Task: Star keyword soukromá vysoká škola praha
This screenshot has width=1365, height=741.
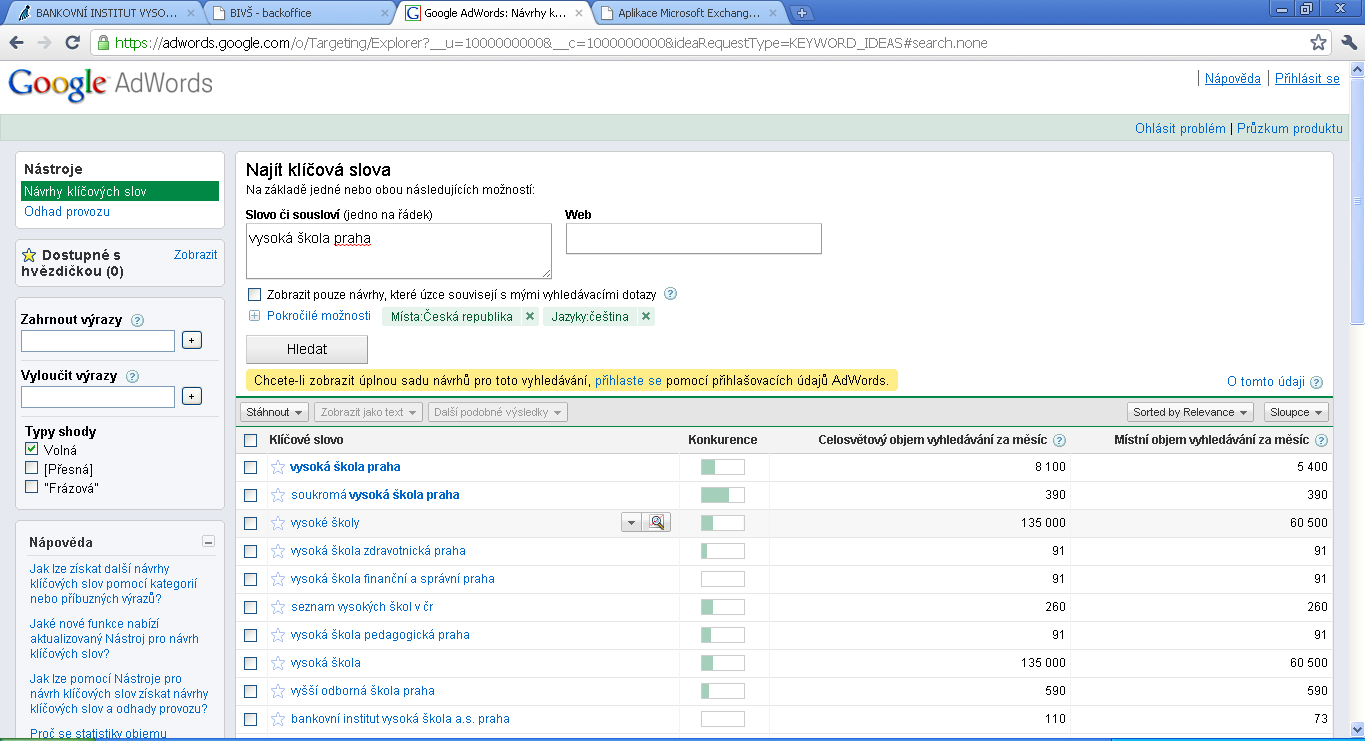Action: coord(278,495)
